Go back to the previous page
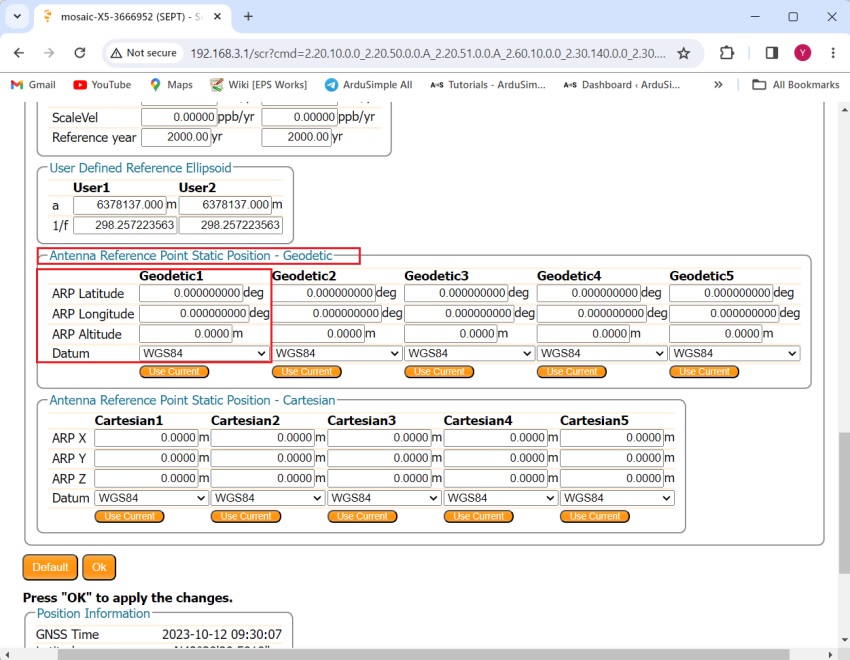Screen dimensions: 850x660 [19, 53]
